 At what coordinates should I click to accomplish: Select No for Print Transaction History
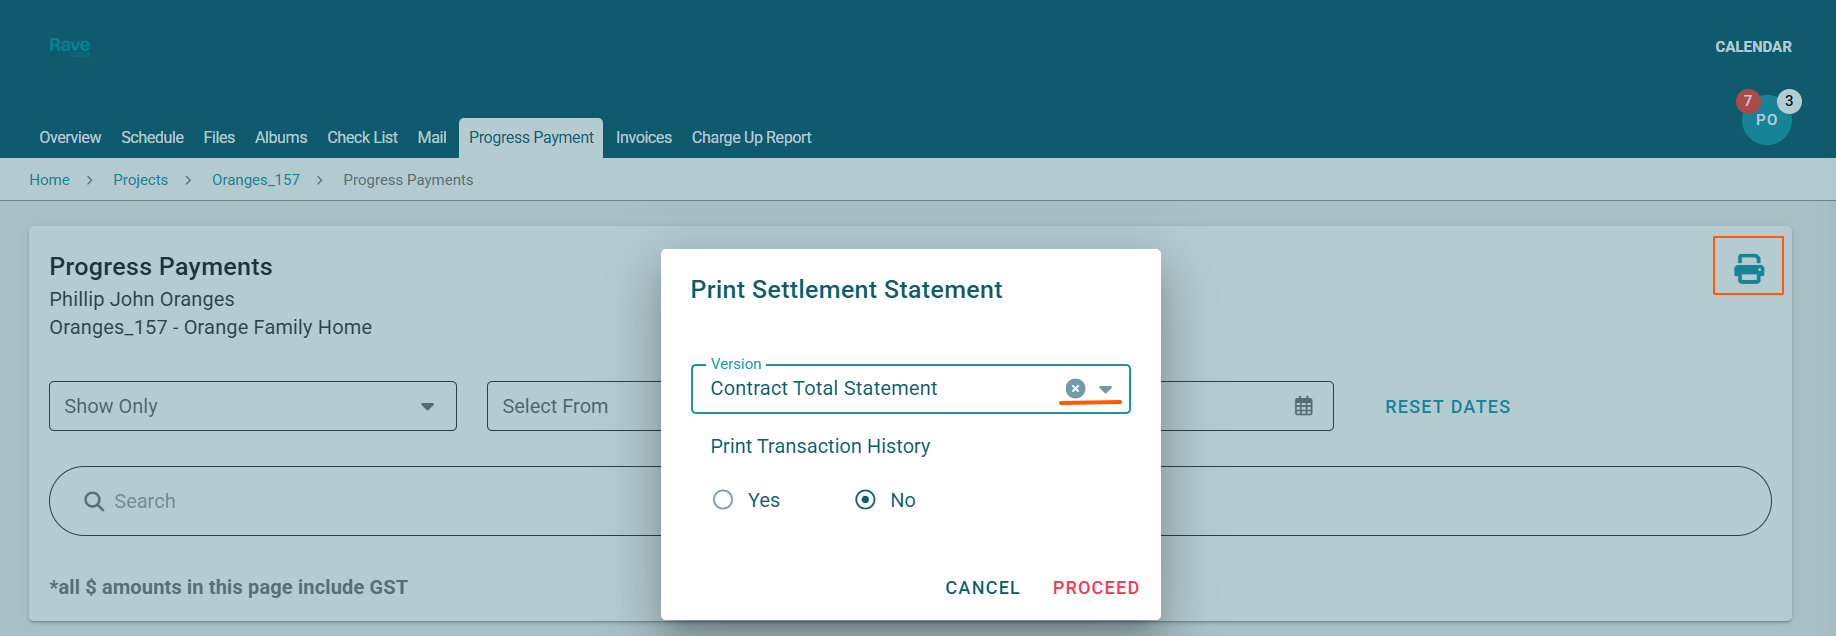pyautogui.click(x=865, y=500)
